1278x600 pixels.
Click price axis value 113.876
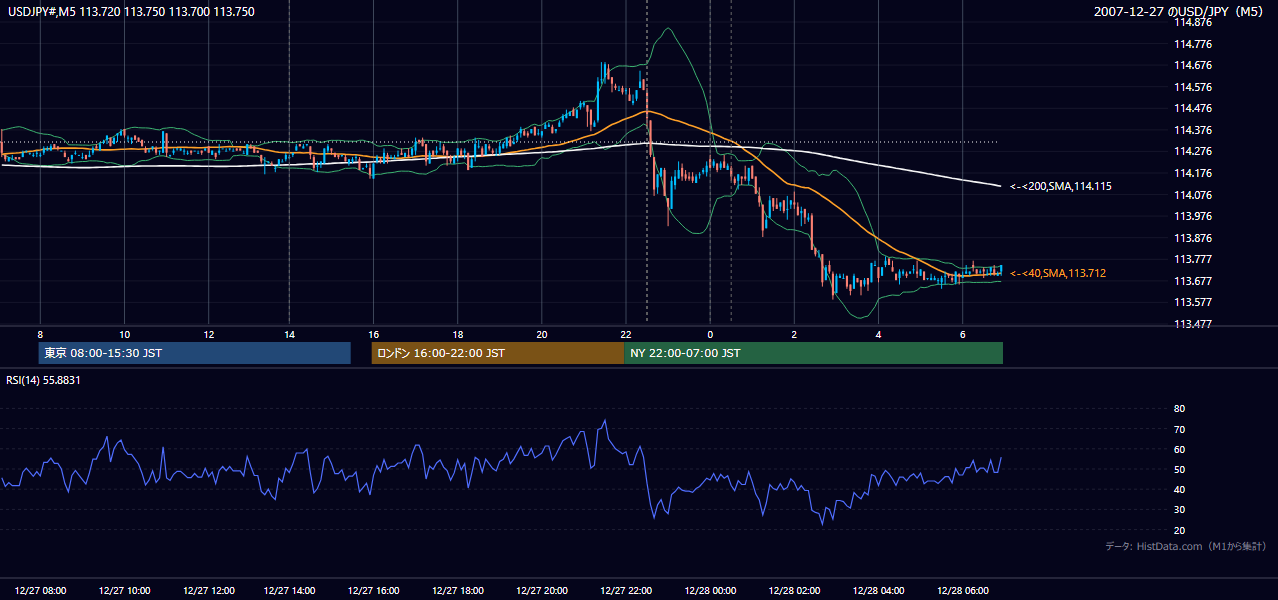click(1194, 238)
